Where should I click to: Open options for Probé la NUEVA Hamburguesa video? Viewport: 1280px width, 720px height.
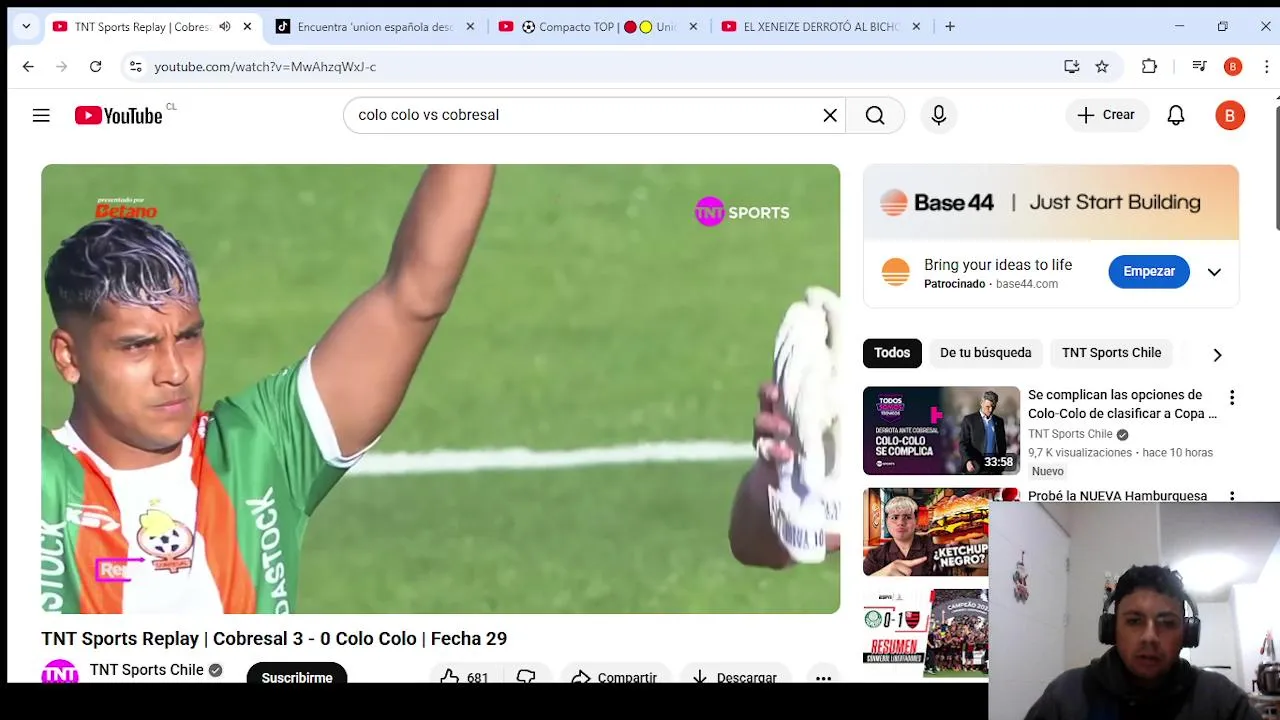[x=1232, y=496]
